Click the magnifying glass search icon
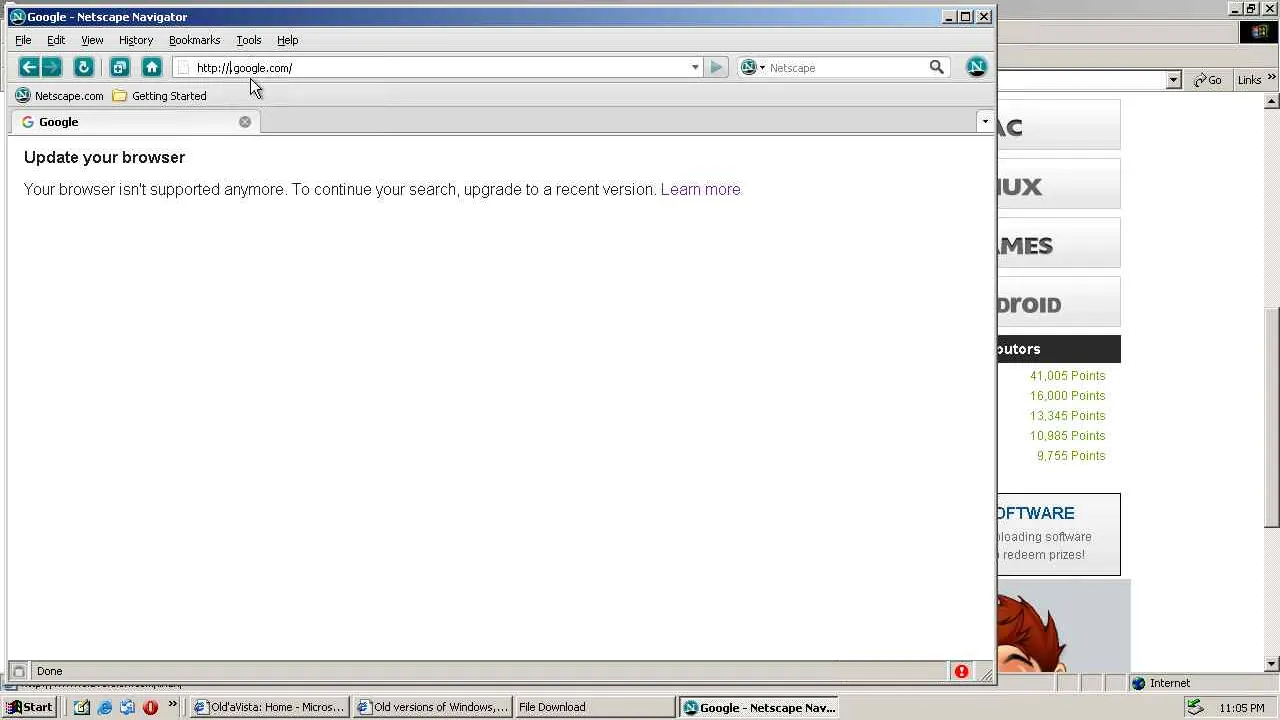This screenshot has width=1280, height=720. pyautogui.click(x=936, y=67)
